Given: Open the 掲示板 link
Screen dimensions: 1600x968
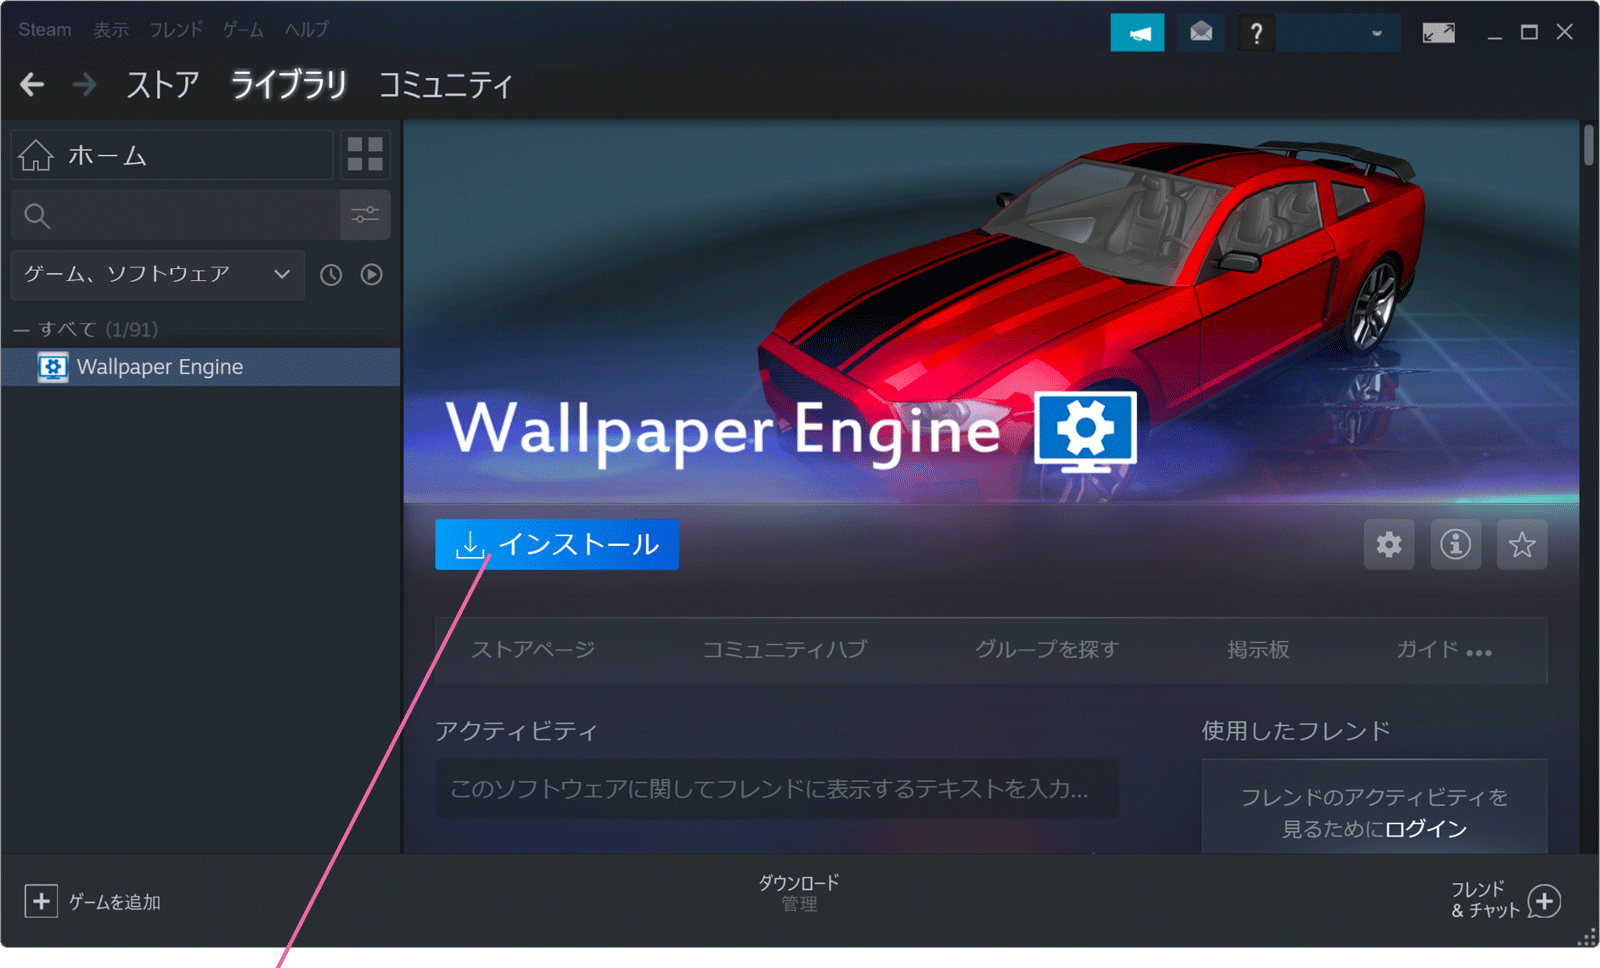Looking at the screenshot, I should (1259, 649).
